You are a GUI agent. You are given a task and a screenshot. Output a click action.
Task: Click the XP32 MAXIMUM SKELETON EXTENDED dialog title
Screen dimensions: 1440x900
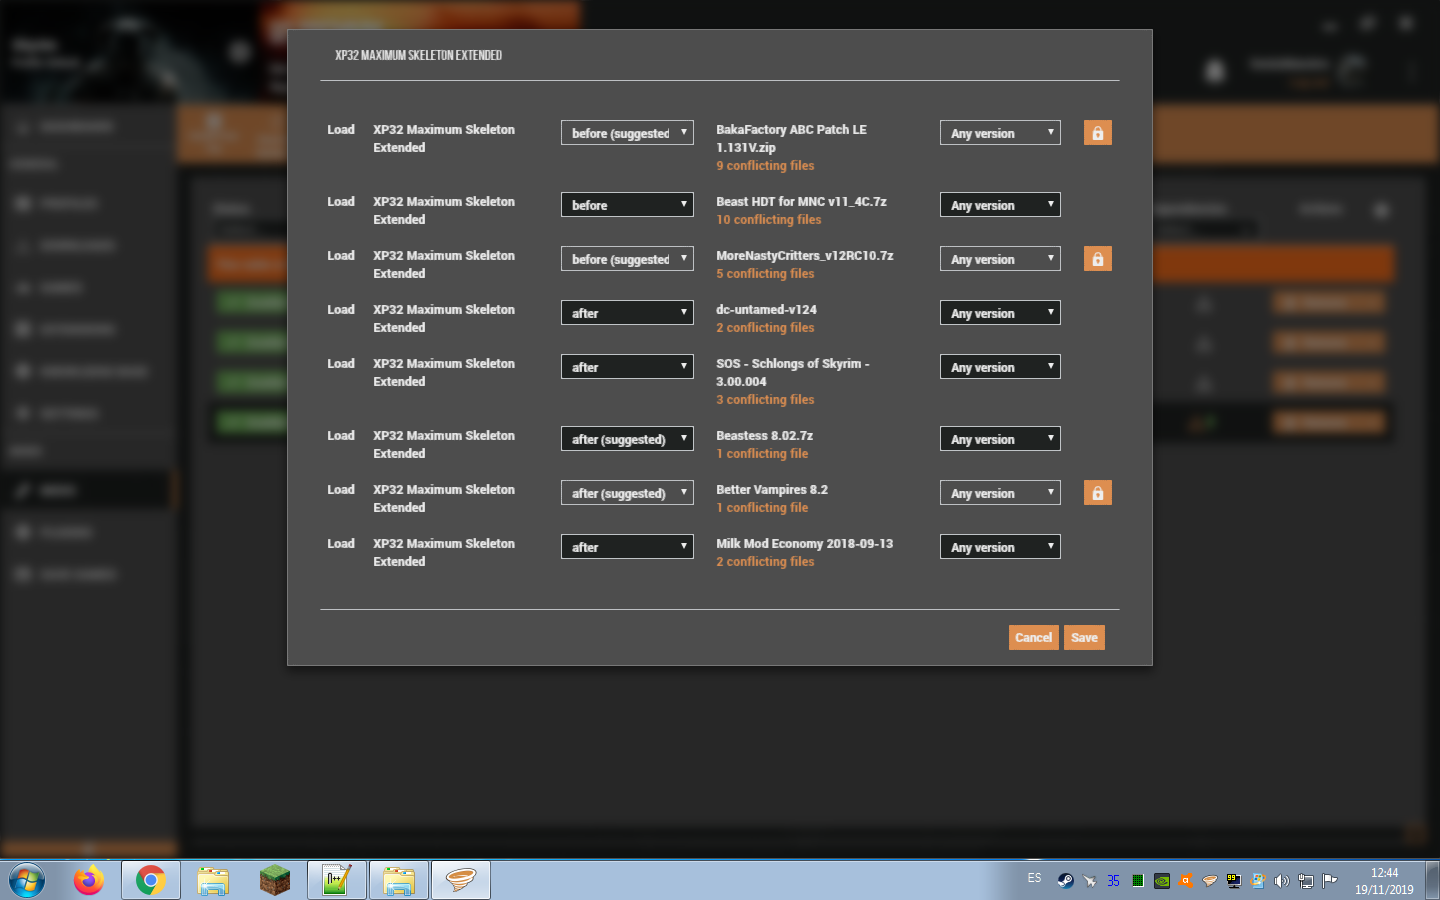click(419, 55)
